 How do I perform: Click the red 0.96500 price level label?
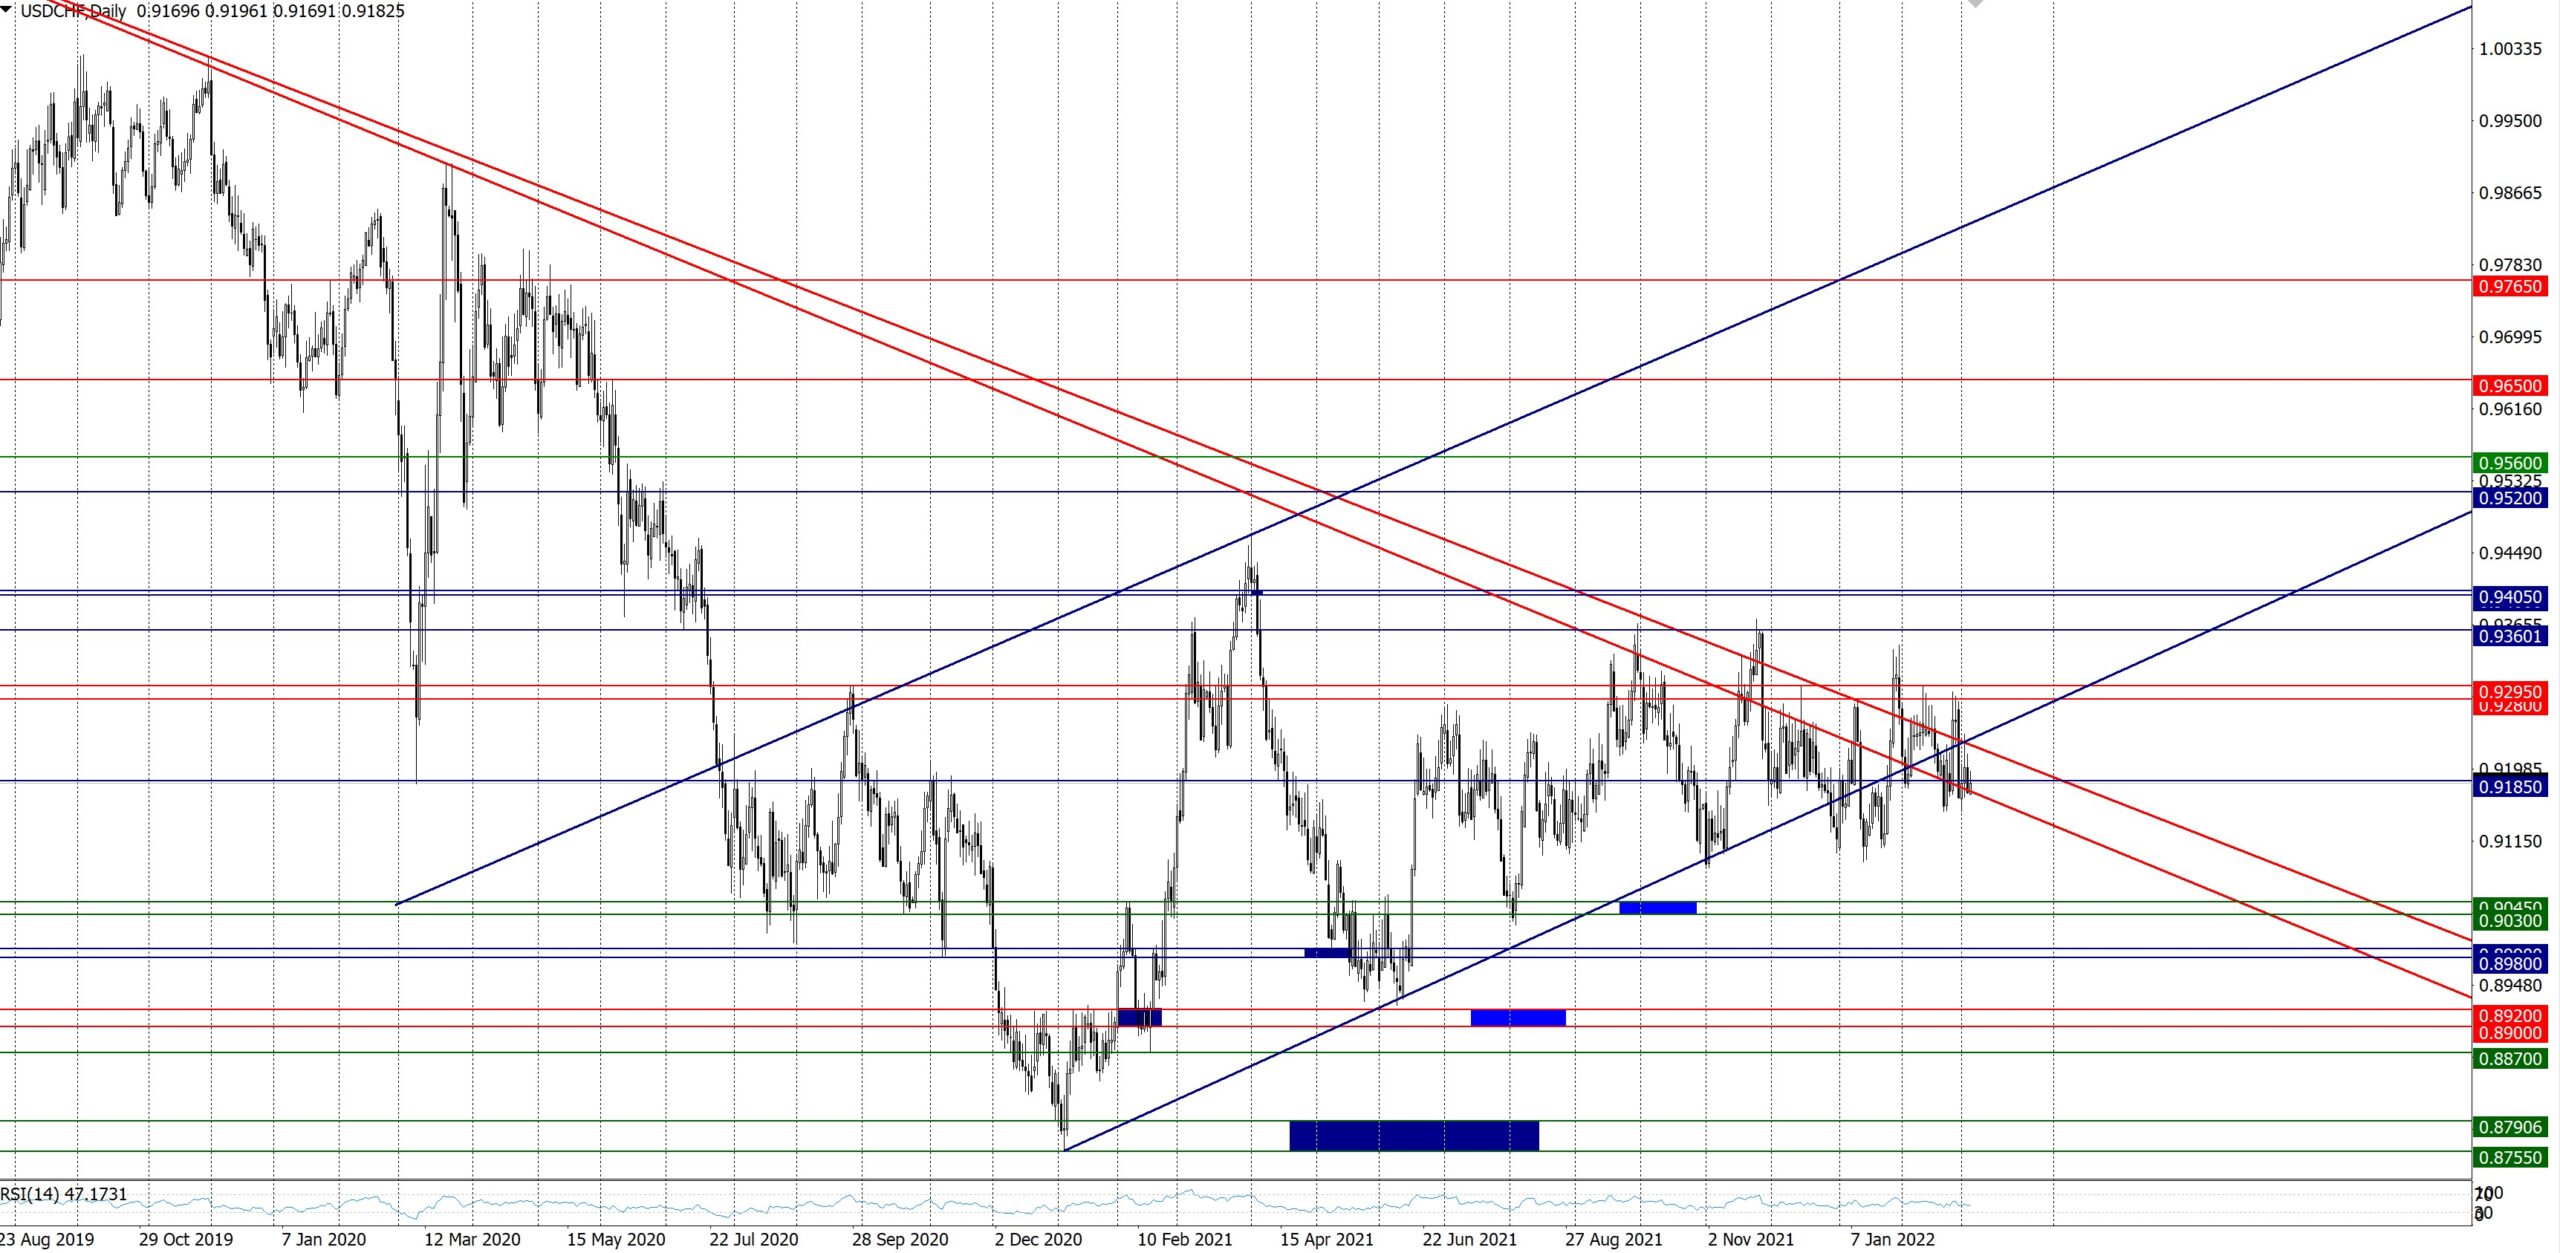coord(2509,386)
